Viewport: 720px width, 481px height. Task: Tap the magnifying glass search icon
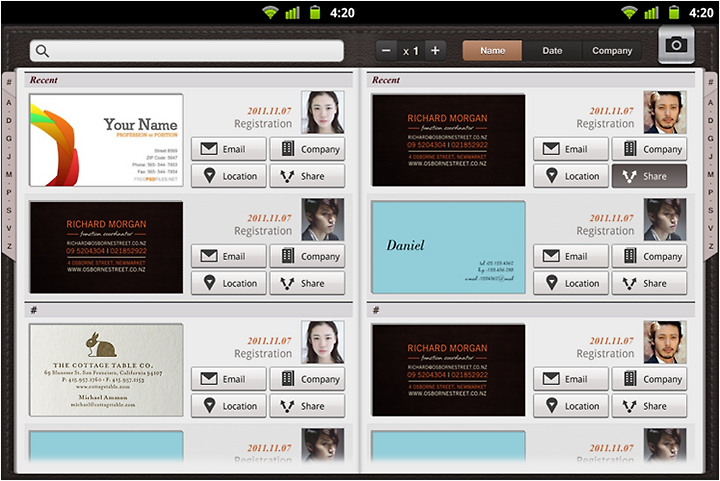(42, 51)
